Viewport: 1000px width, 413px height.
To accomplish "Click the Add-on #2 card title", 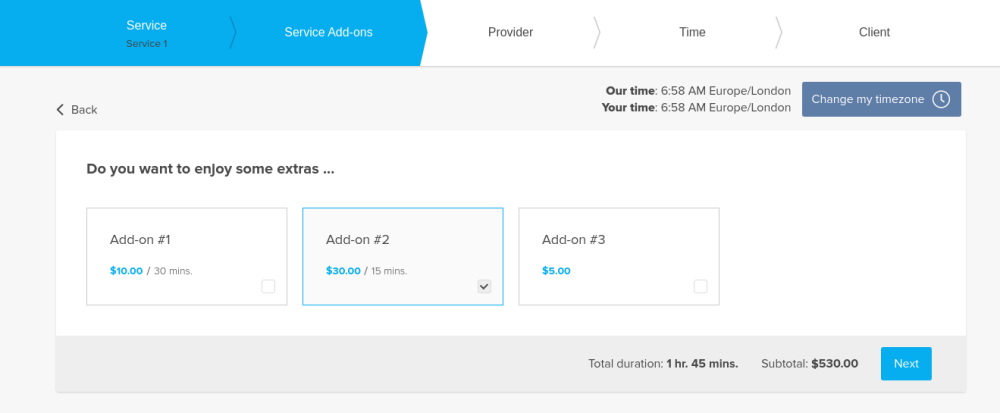I will pyautogui.click(x=357, y=240).
